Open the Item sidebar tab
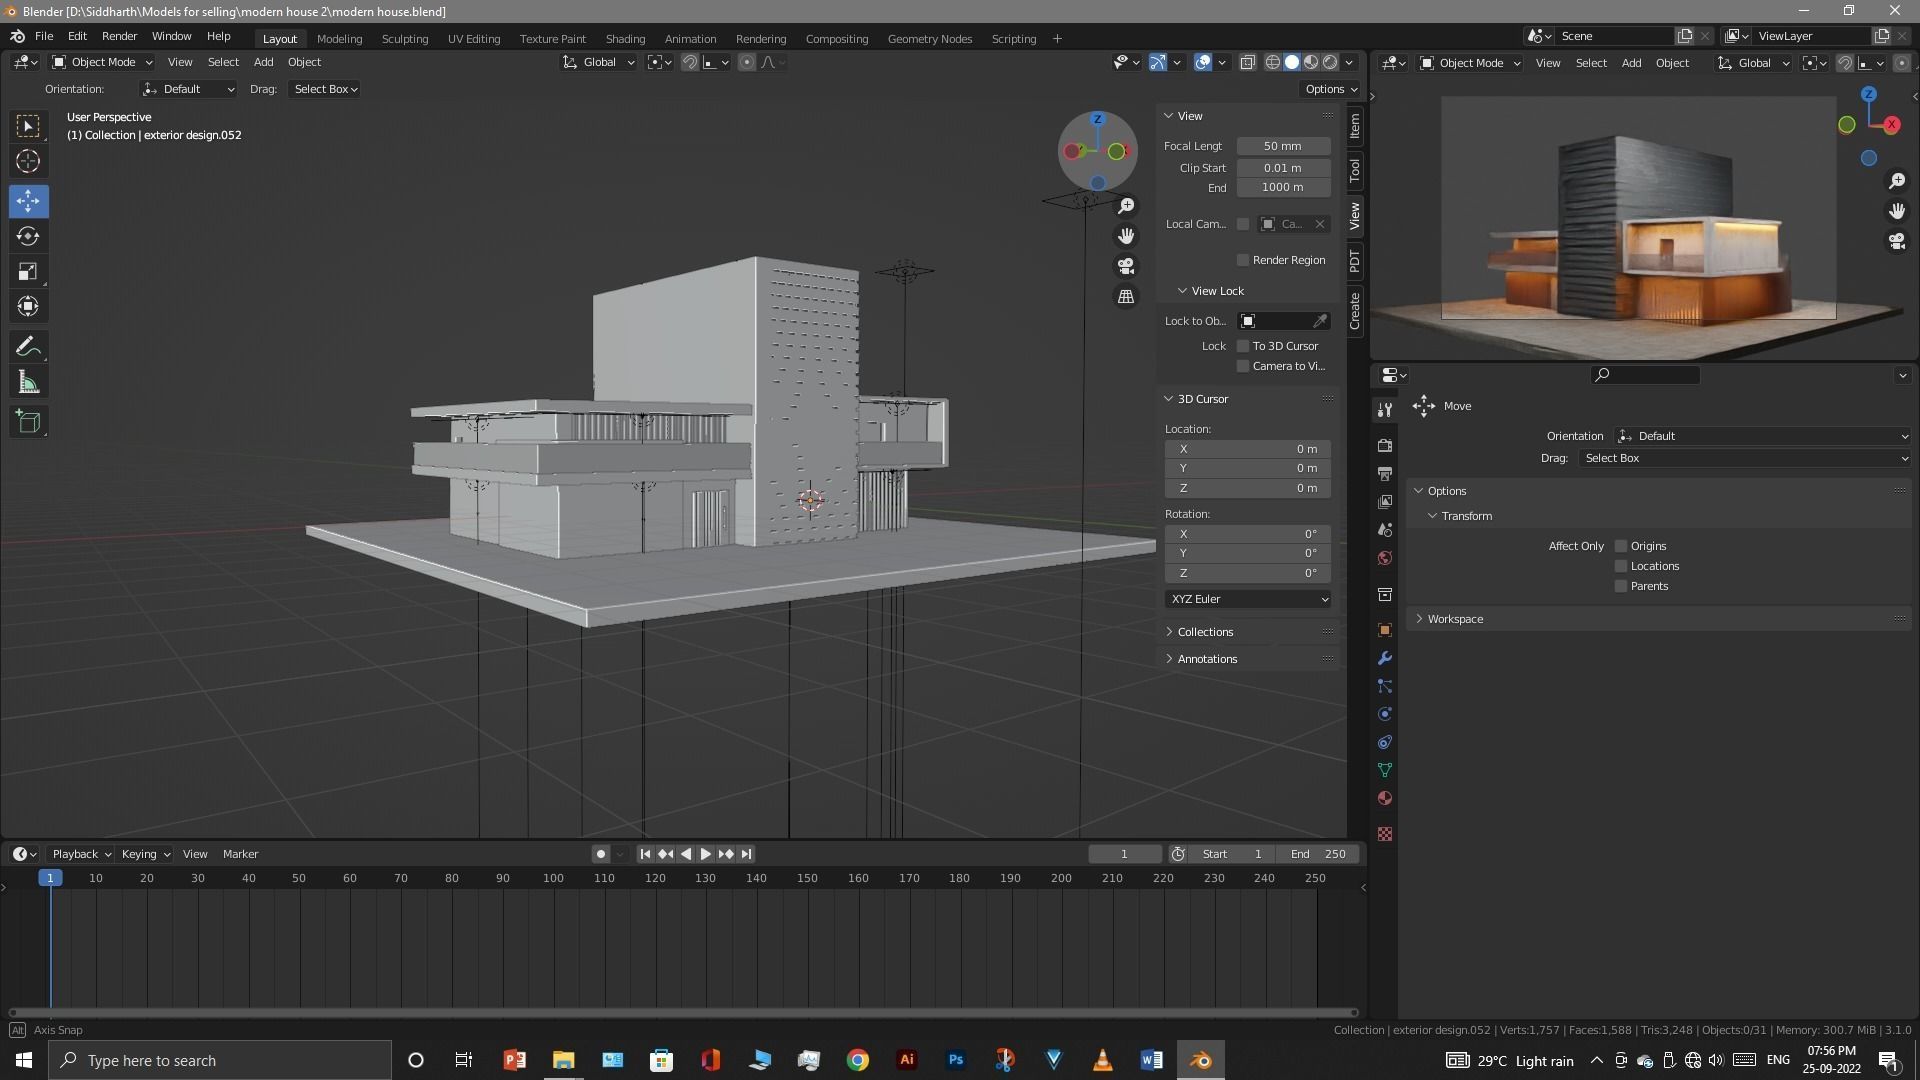The width and height of the screenshot is (1920, 1080). click(1355, 125)
